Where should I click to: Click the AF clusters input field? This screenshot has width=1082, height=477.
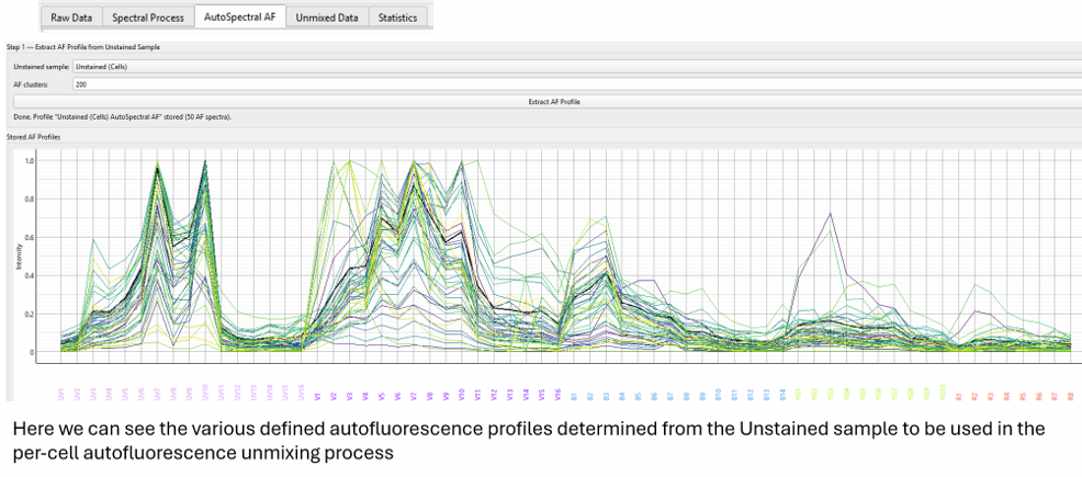[x=576, y=84]
